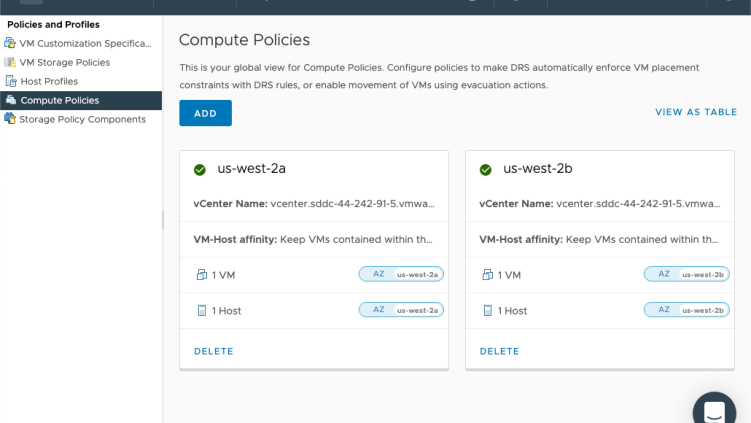Open Host Profiles menu item
The image size is (751, 423).
[49, 81]
